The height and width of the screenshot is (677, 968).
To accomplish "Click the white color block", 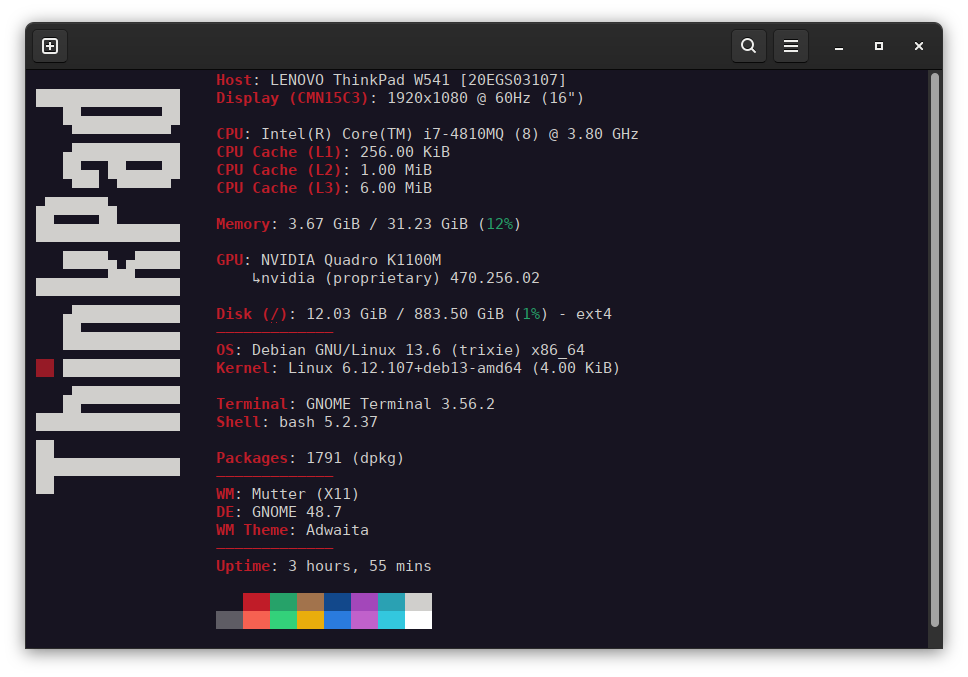I will click(x=419, y=620).
